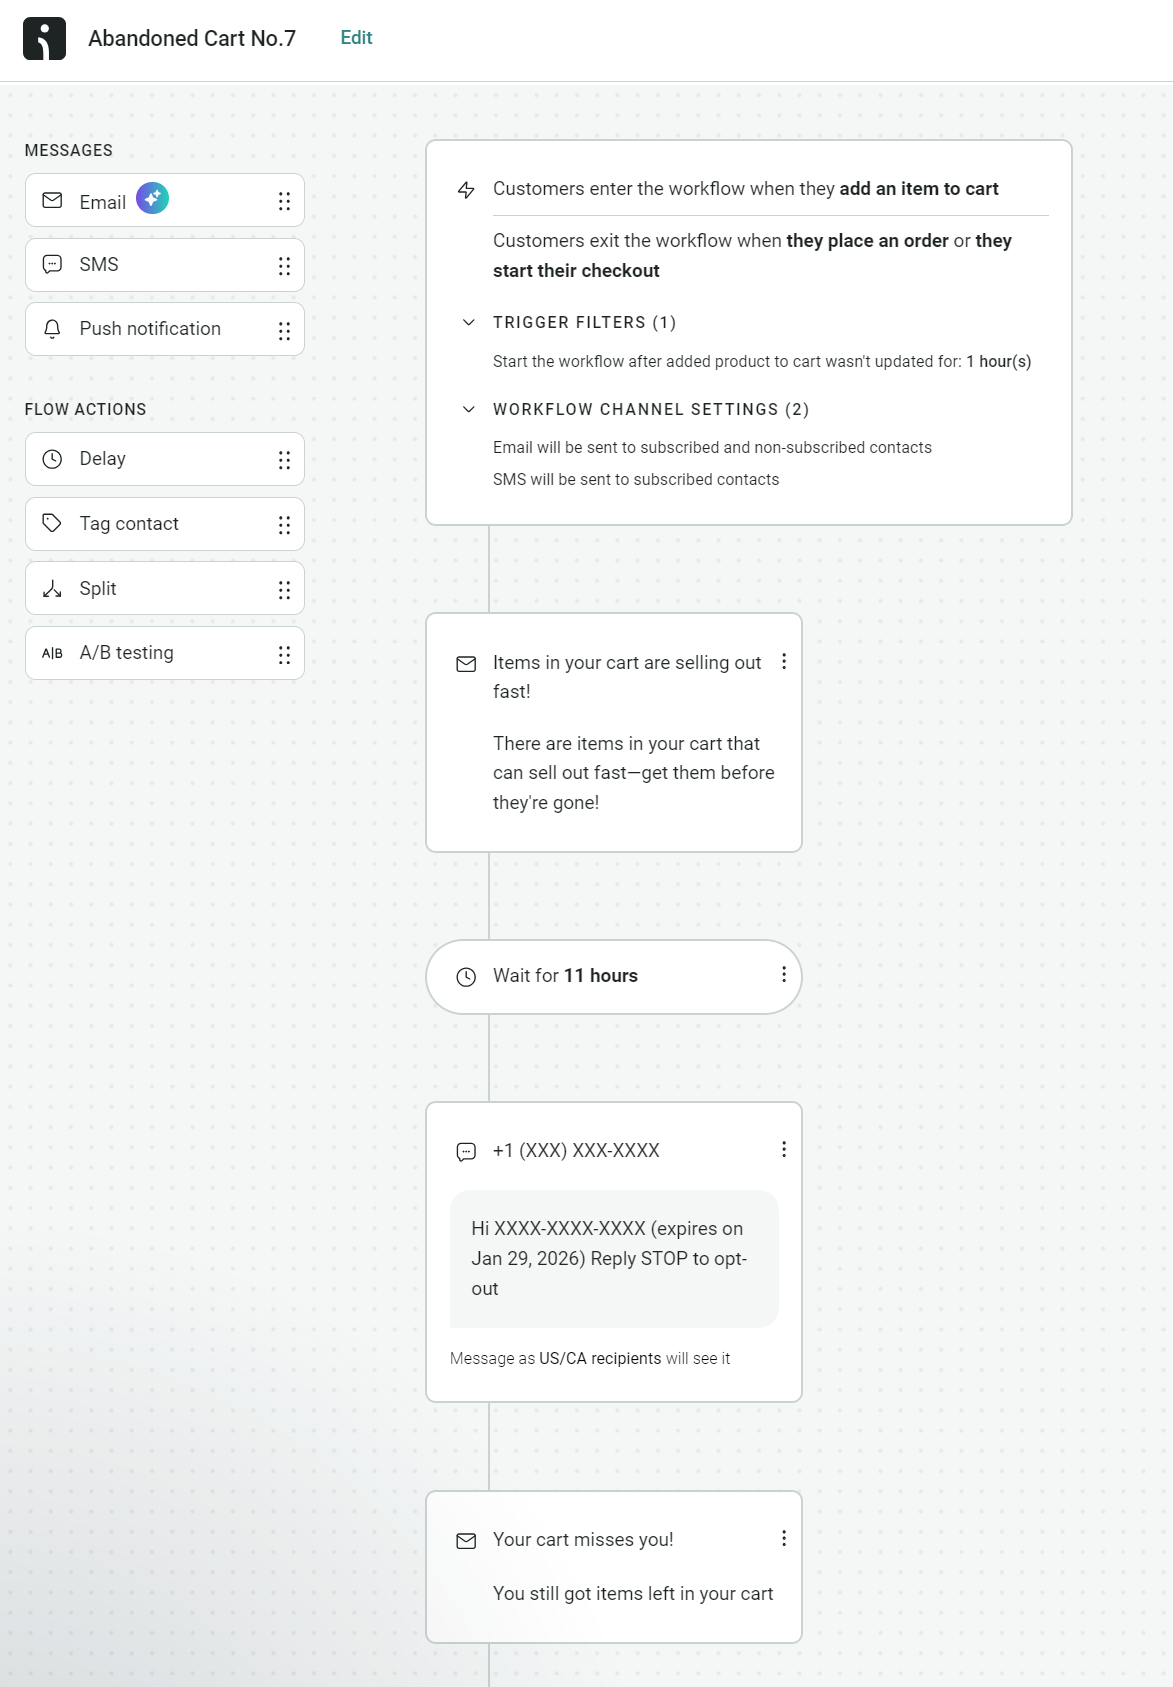Click the lightning trigger icon on workflow card
This screenshot has height=1687, width=1173.
tap(466, 188)
